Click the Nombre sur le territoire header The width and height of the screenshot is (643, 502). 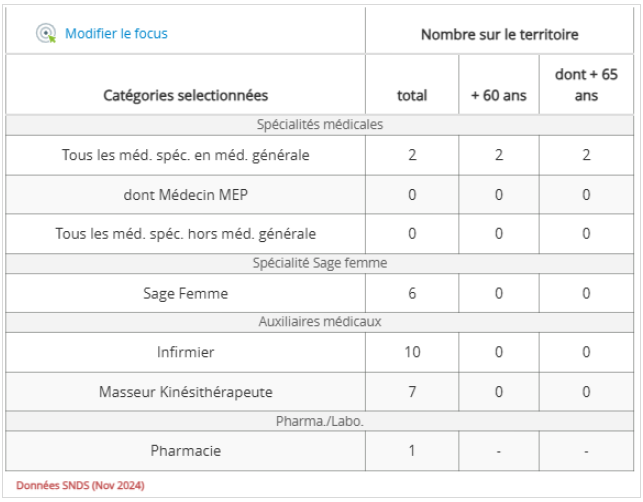499,34
